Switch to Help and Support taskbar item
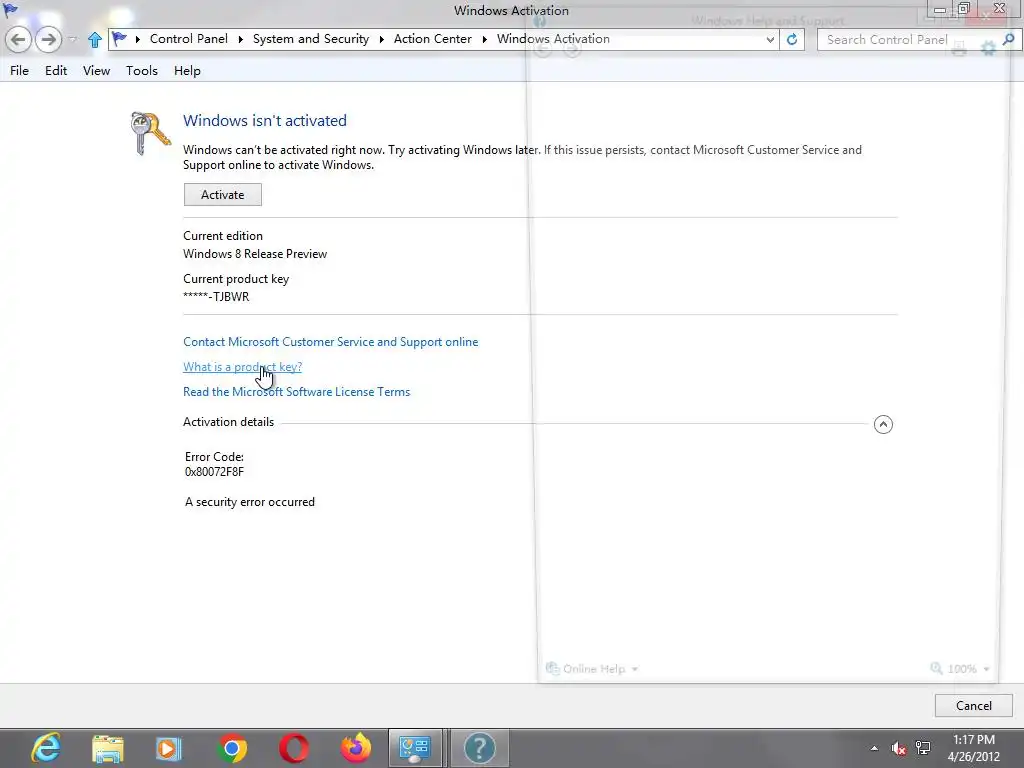The height and width of the screenshot is (768, 1024). [x=480, y=748]
